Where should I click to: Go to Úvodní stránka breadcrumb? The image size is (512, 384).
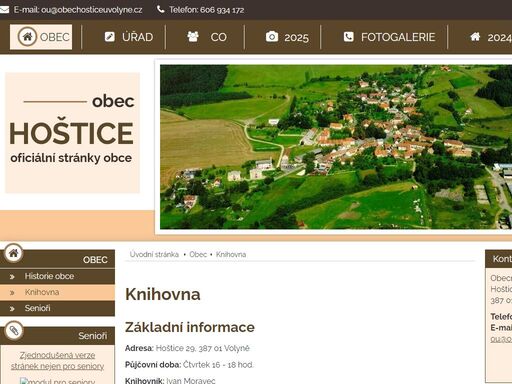(154, 254)
